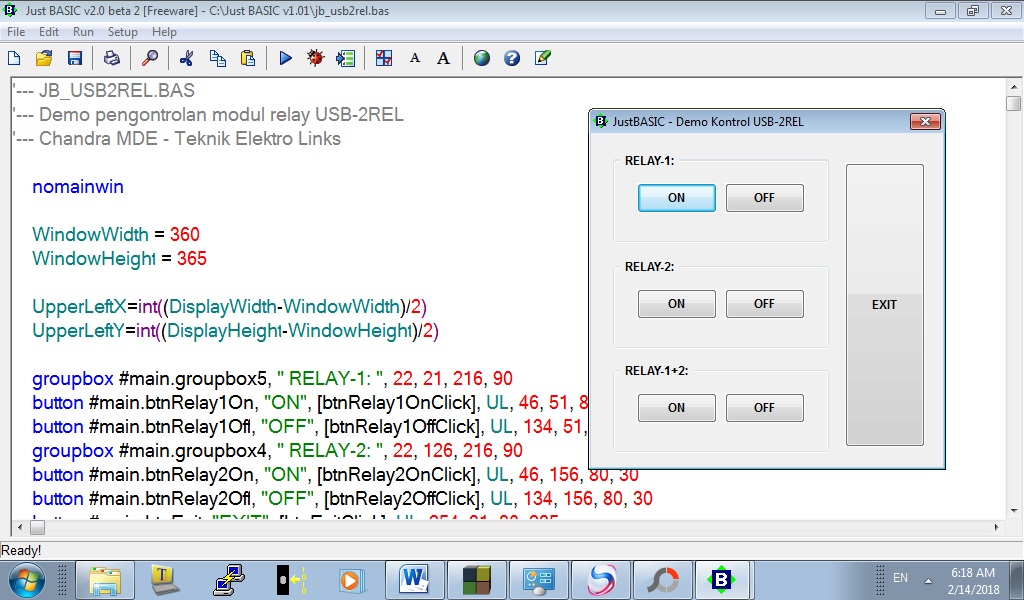1024x600 pixels.
Task: Open the File menu
Action: (16, 32)
